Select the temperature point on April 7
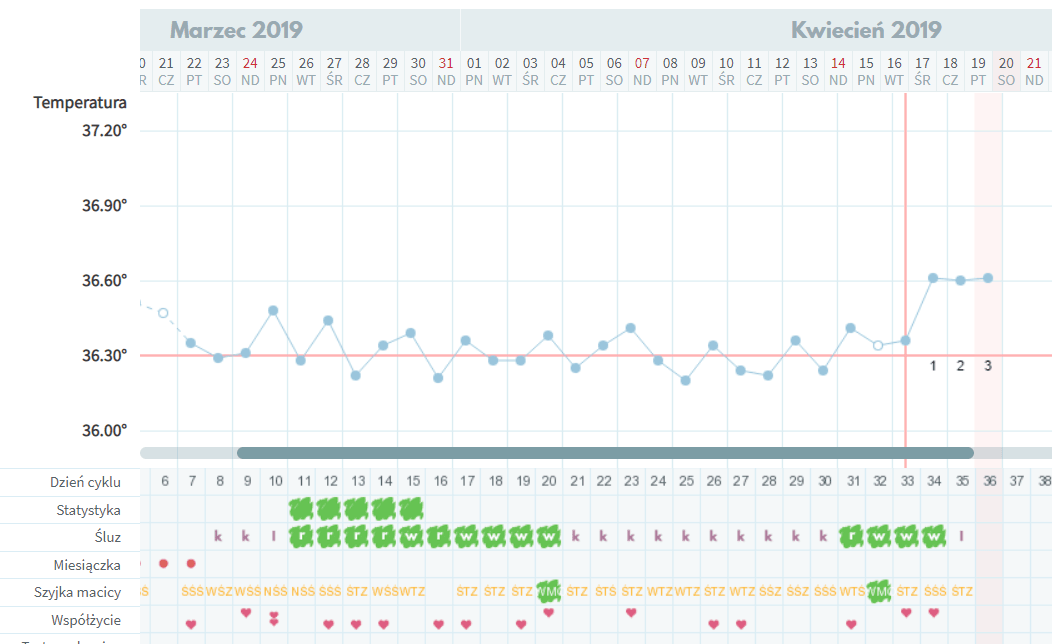The image size is (1052, 644). pos(631,328)
